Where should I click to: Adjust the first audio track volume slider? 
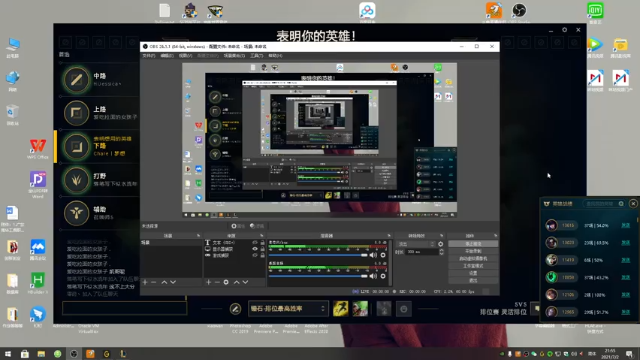pos(318,255)
